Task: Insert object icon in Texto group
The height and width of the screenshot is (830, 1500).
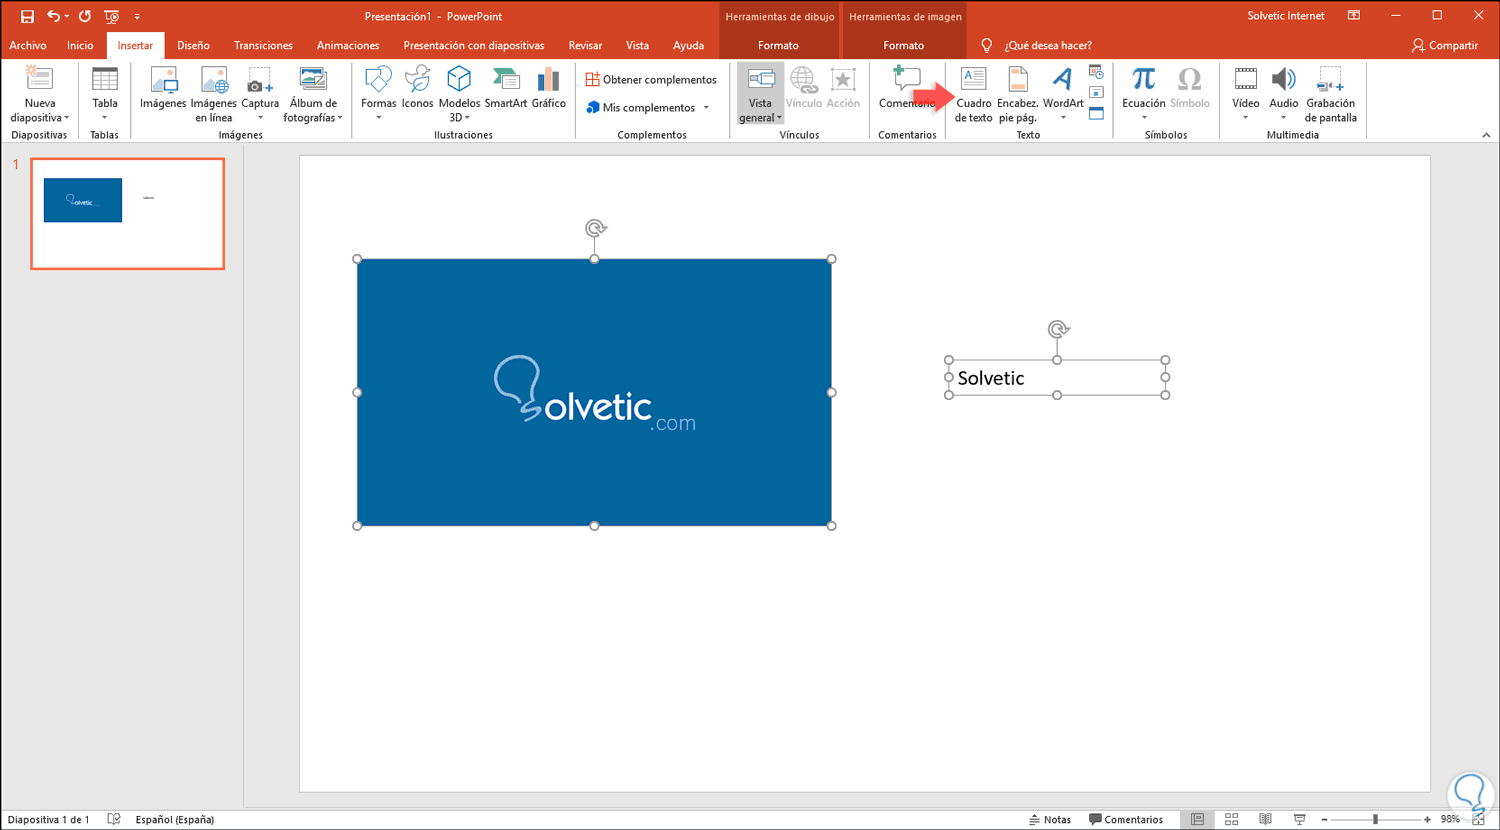Action: (x=1096, y=113)
